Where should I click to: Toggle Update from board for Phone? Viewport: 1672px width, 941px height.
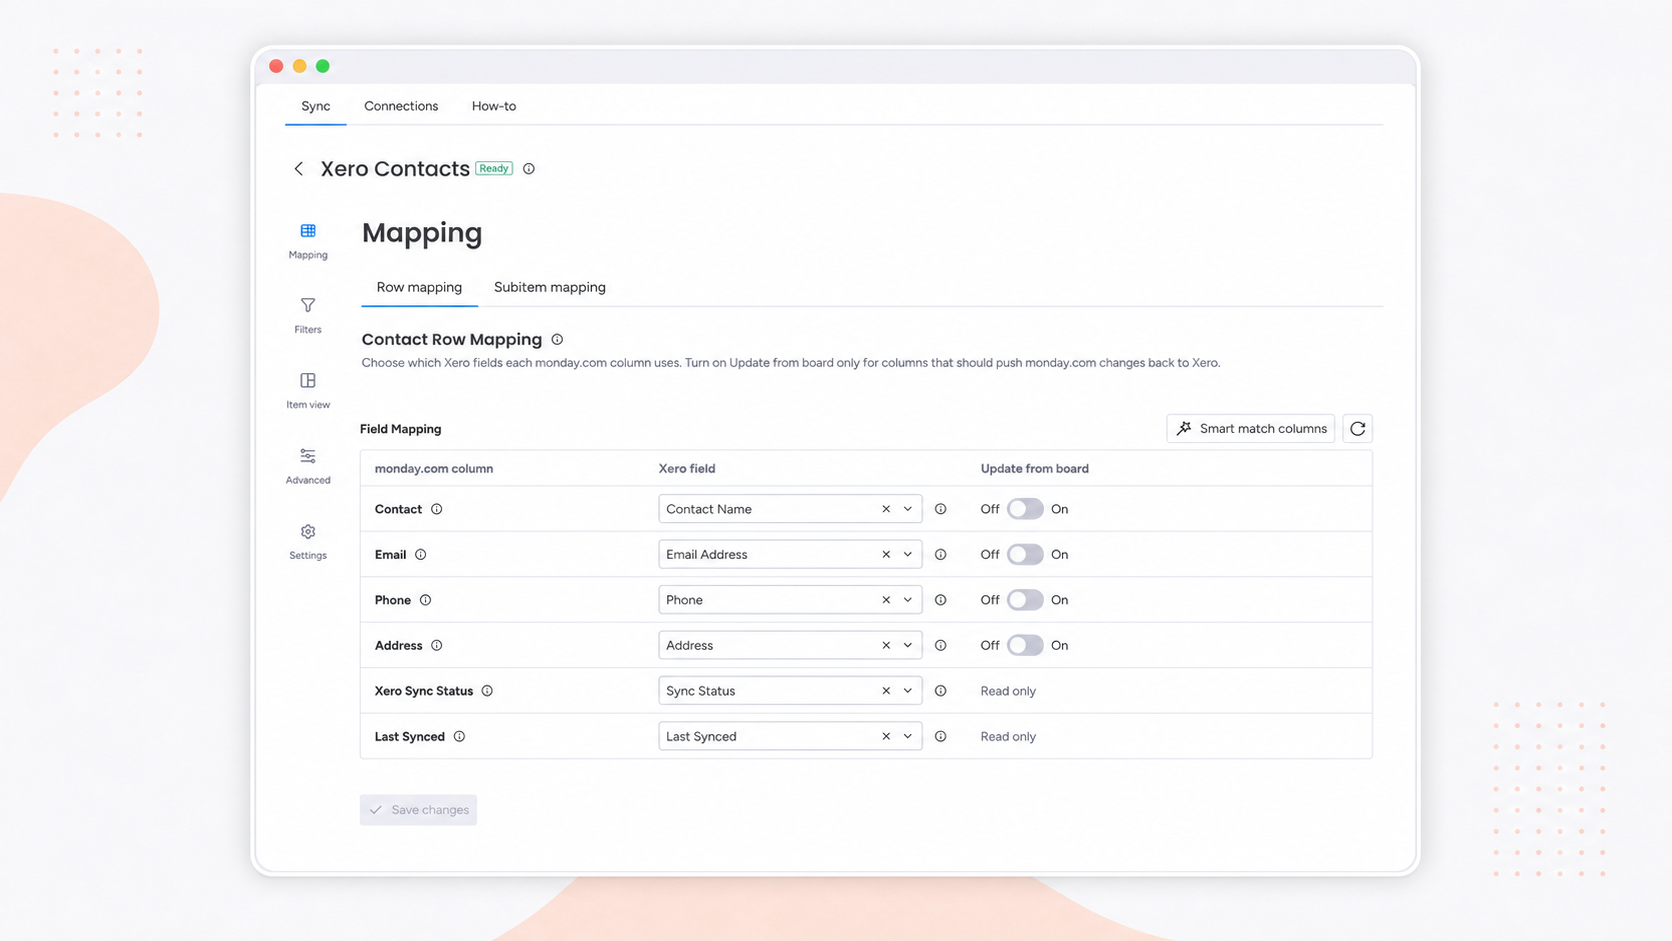(1025, 600)
